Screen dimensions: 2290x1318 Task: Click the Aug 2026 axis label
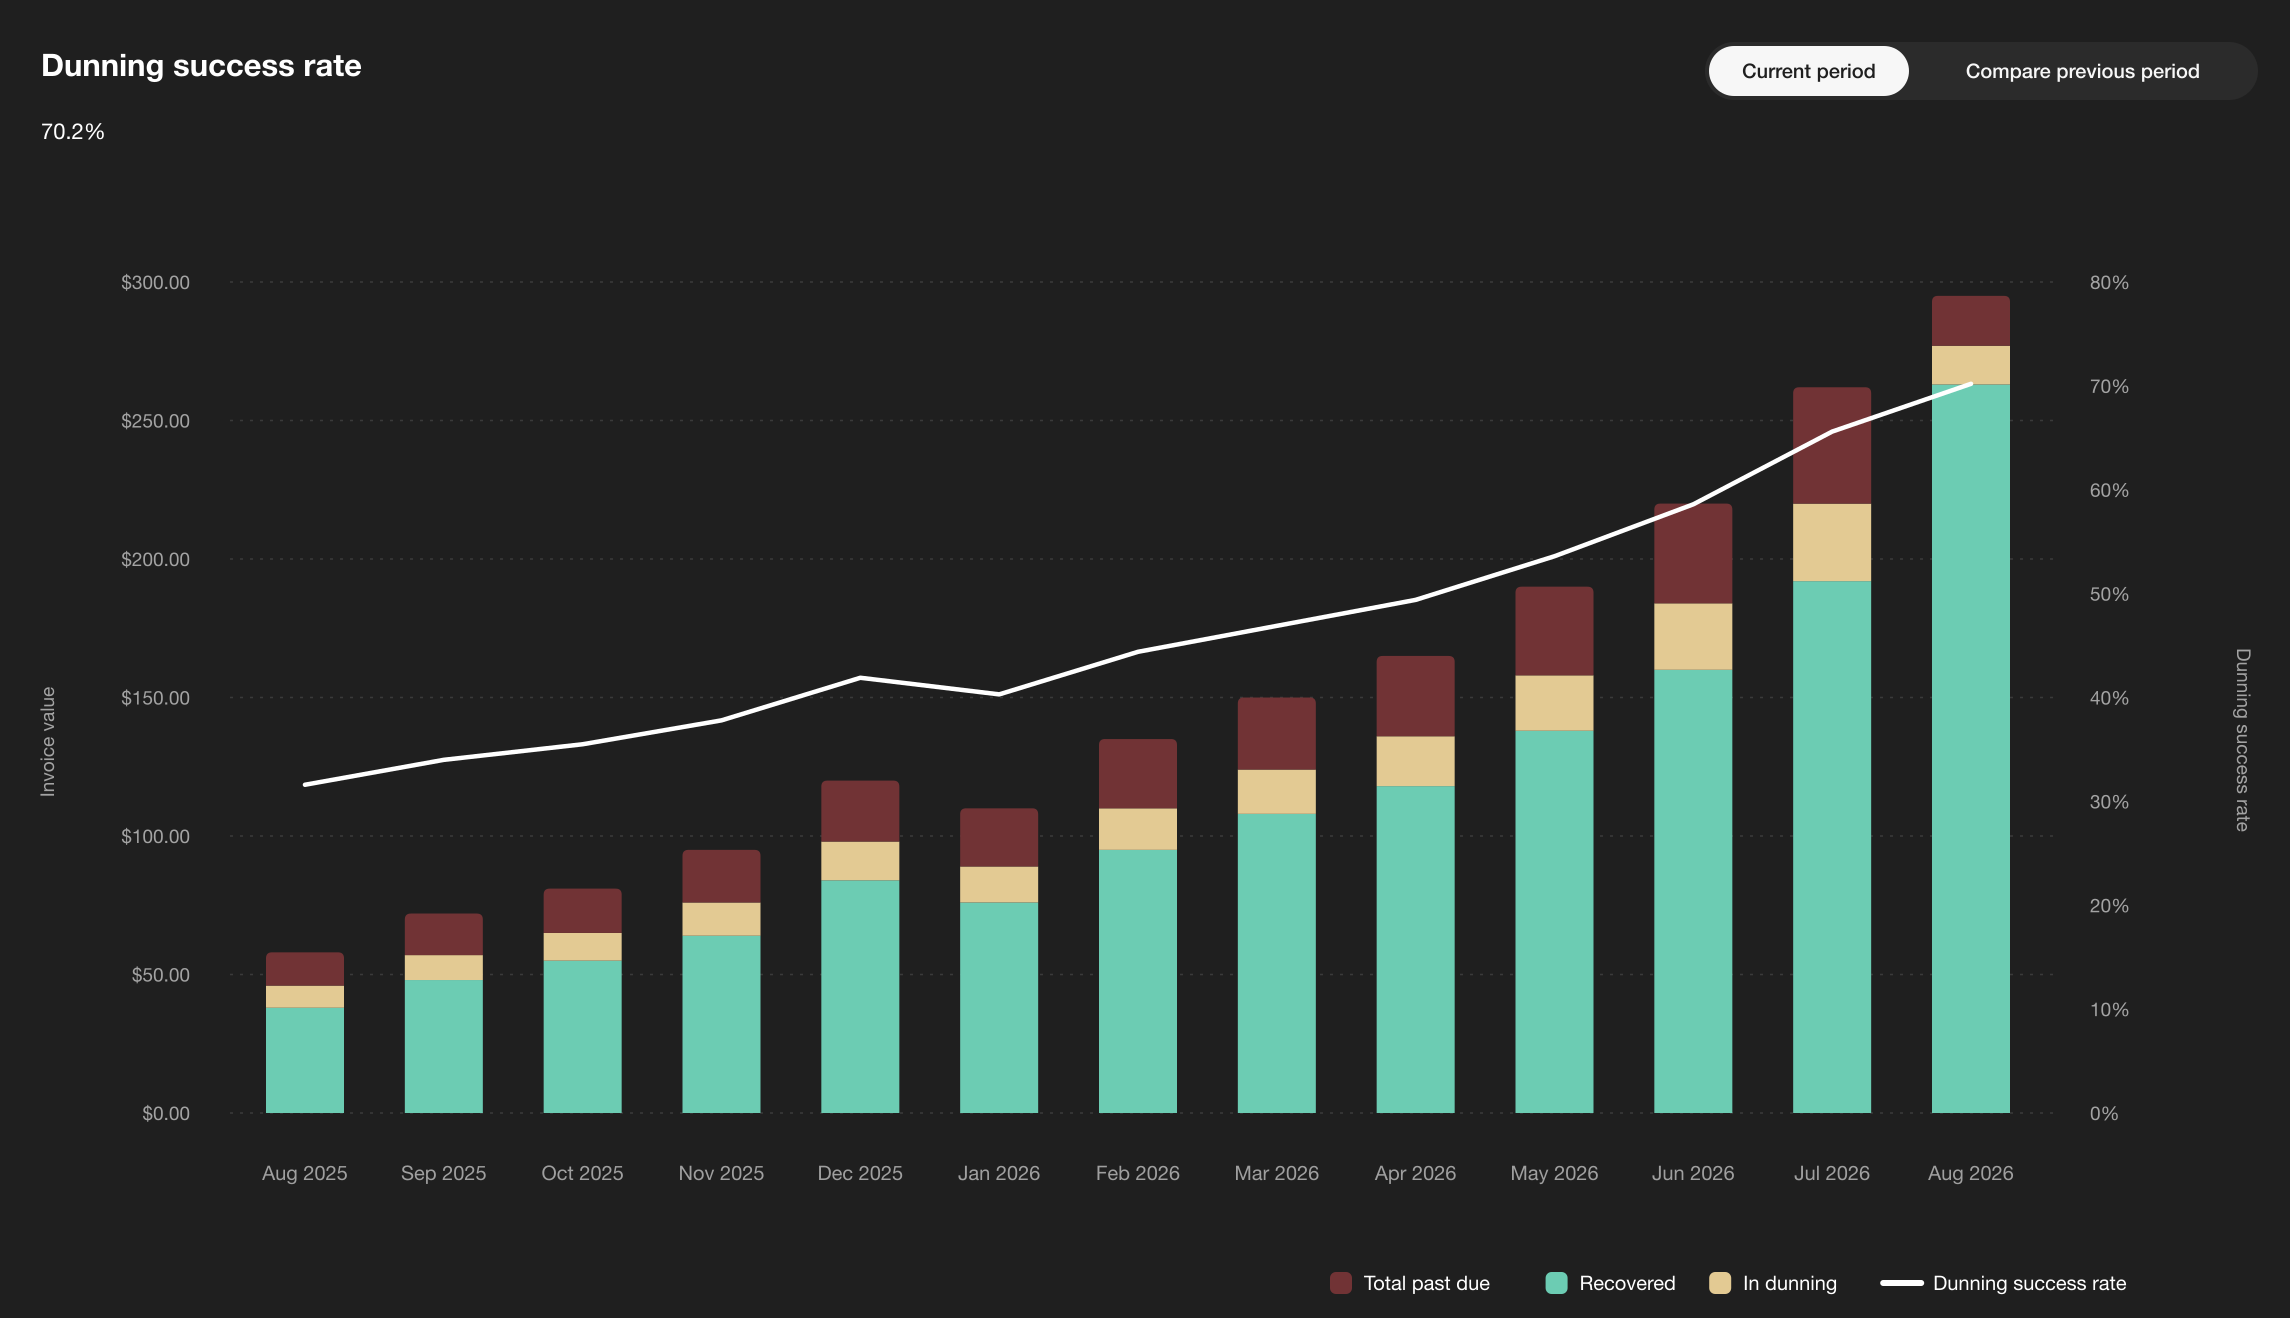(x=1971, y=1173)
